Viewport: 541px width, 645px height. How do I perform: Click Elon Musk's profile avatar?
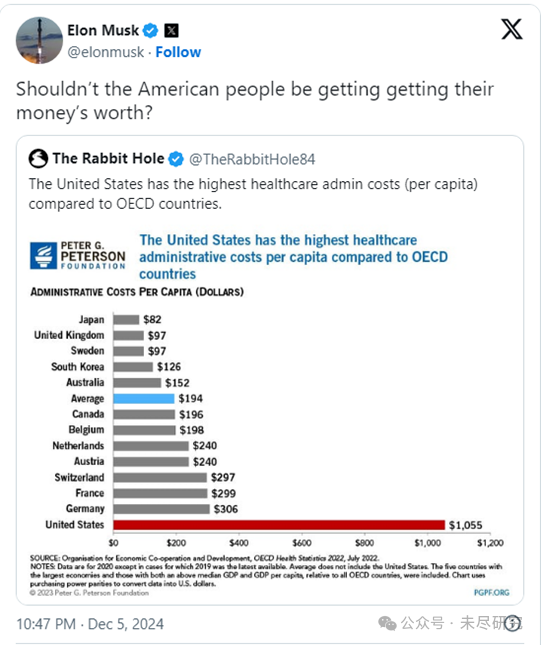(39, 40)
